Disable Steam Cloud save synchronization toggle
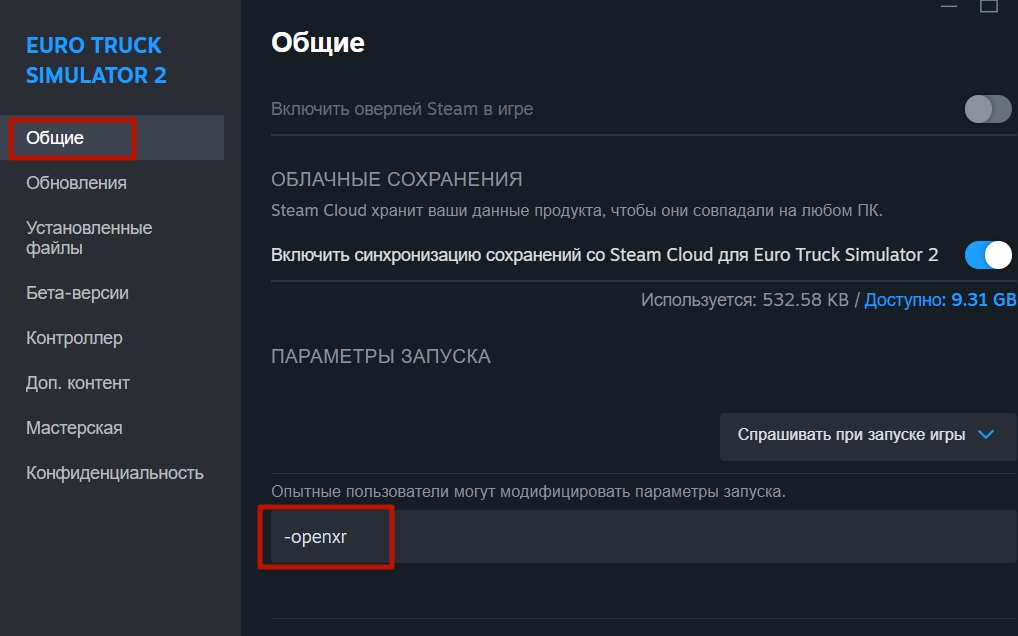The width and height of the screenshot is (1018, 636). coord(987,254)
